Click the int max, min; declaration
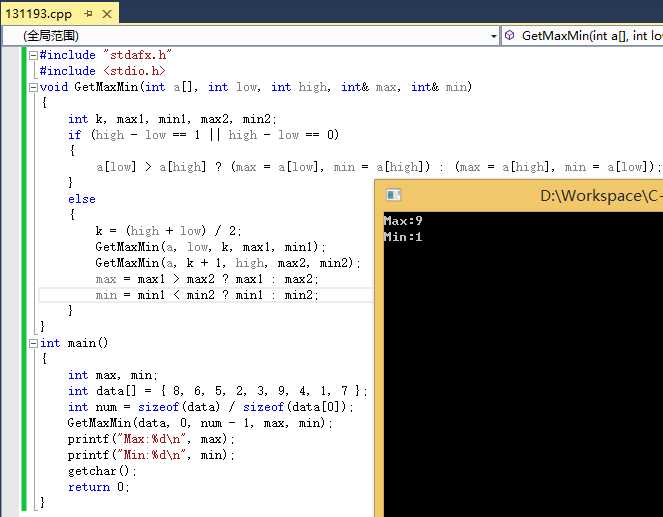 [113, 375]
